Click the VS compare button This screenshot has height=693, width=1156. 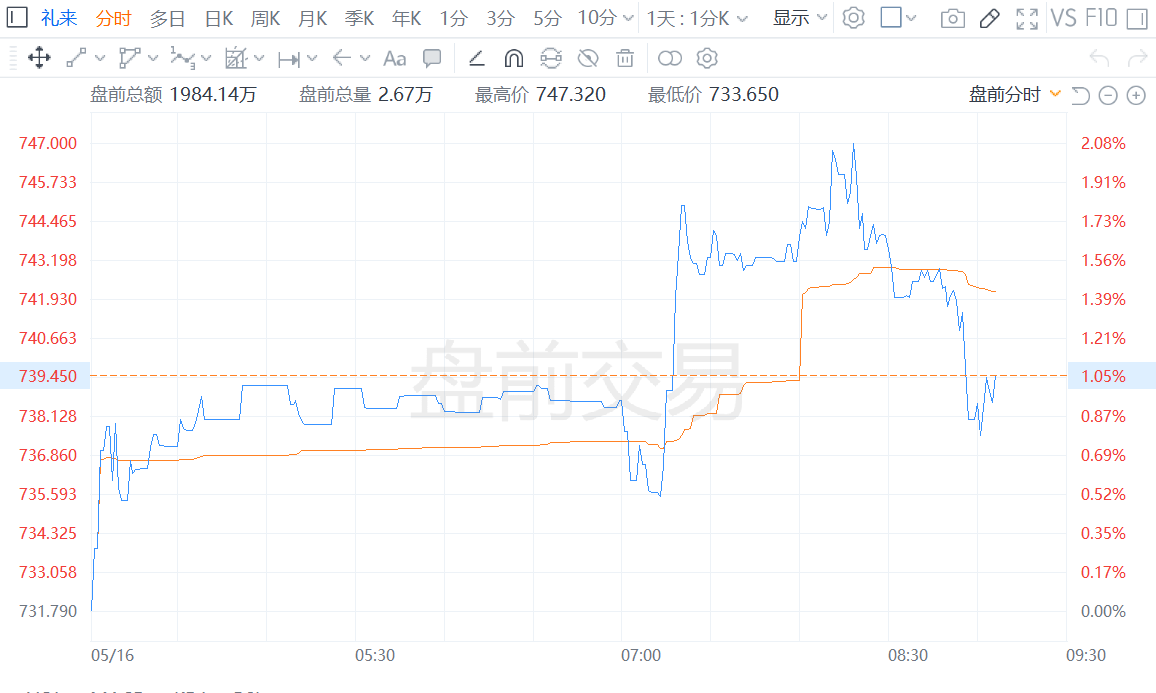1063,18
